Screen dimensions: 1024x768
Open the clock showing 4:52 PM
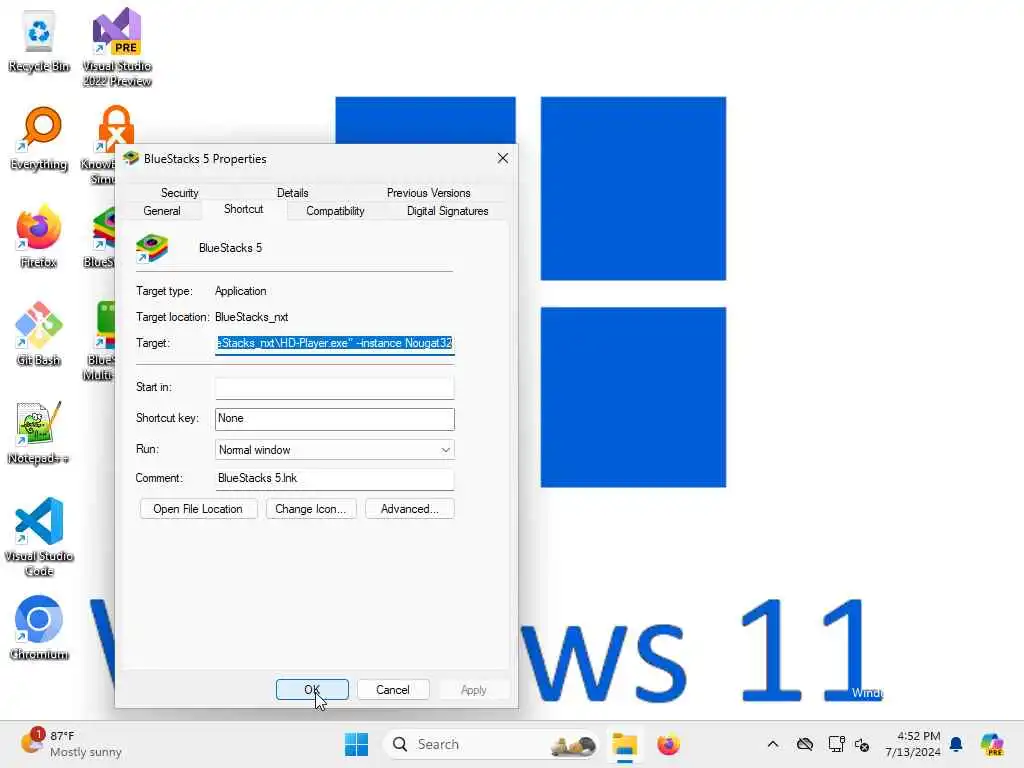(913, 744)
